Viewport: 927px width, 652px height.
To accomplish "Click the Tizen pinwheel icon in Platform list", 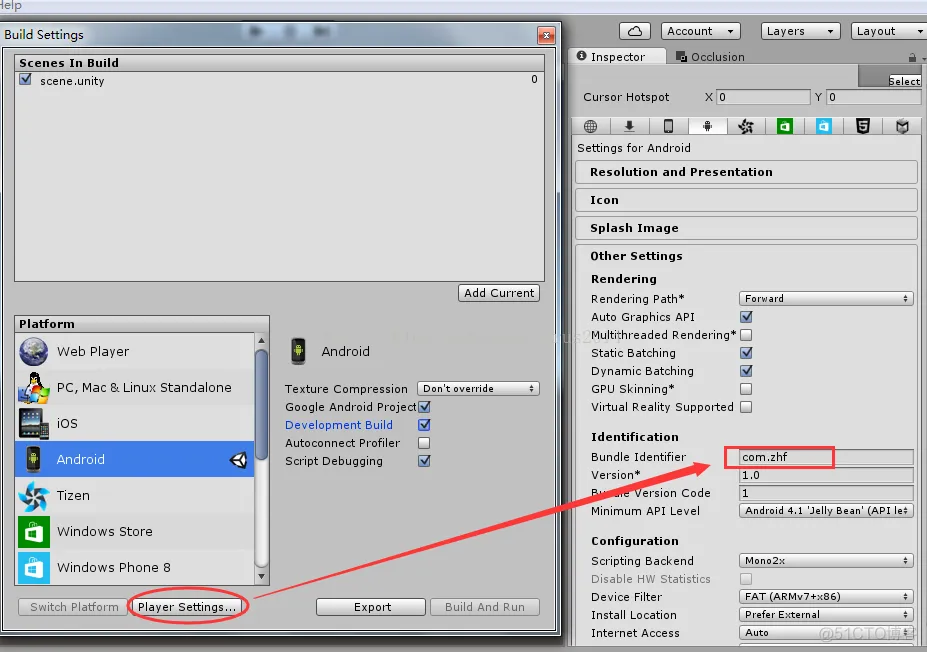I will coord(34,495).
